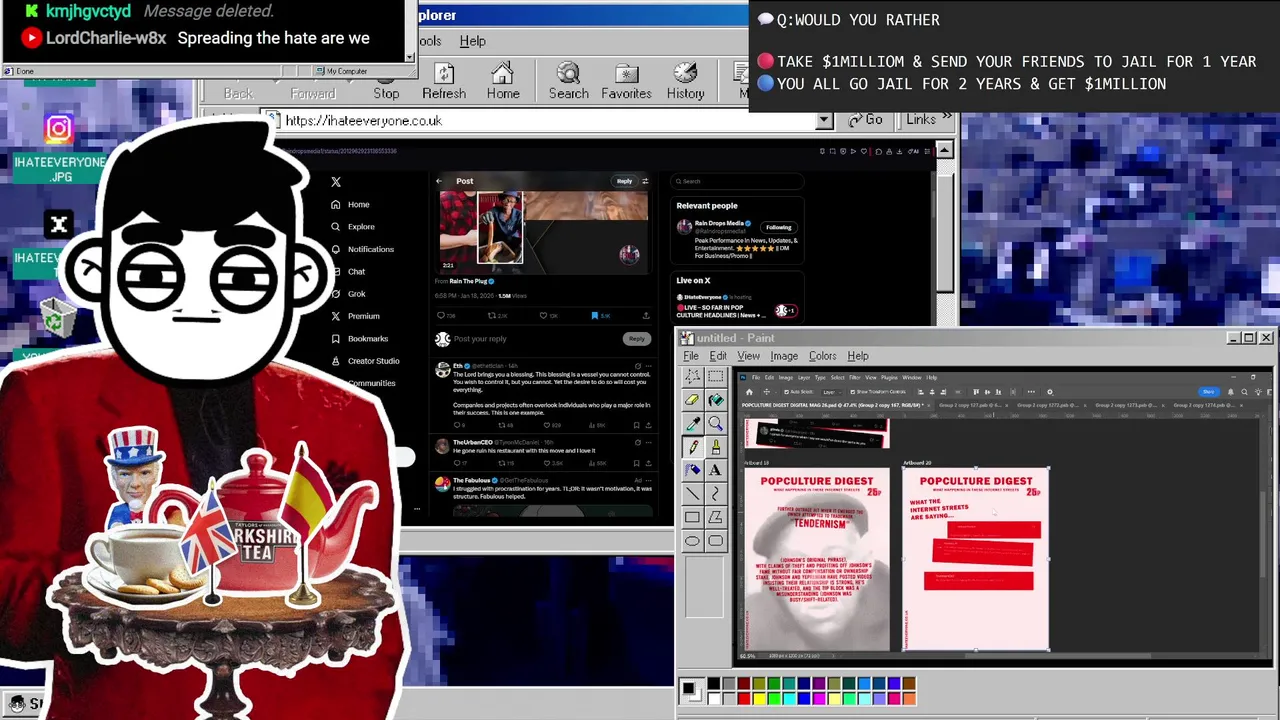Click the Reply button beside Post your reply
This screenshot has width=1280, height=720.
pos(636,339)
